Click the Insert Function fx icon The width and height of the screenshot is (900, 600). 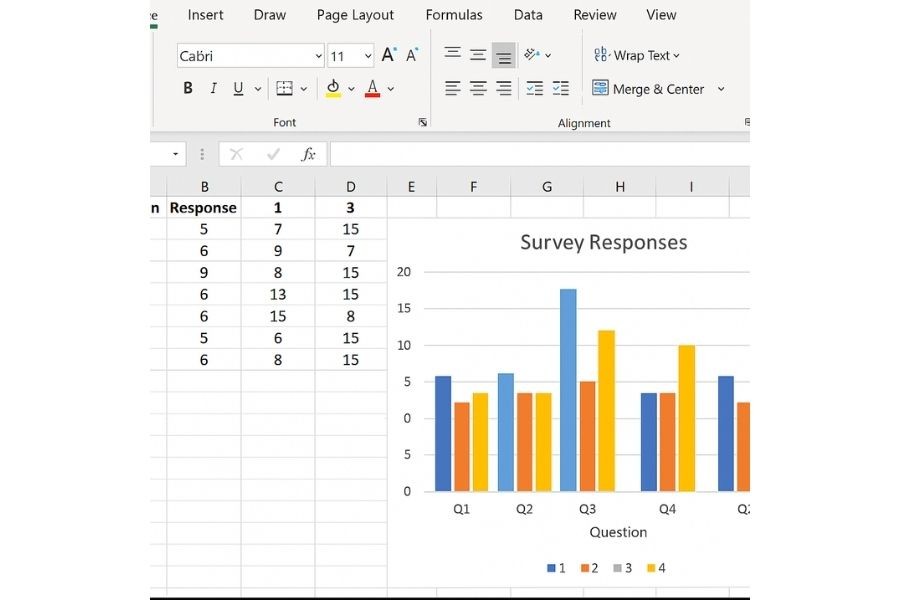tap(308, 154)
